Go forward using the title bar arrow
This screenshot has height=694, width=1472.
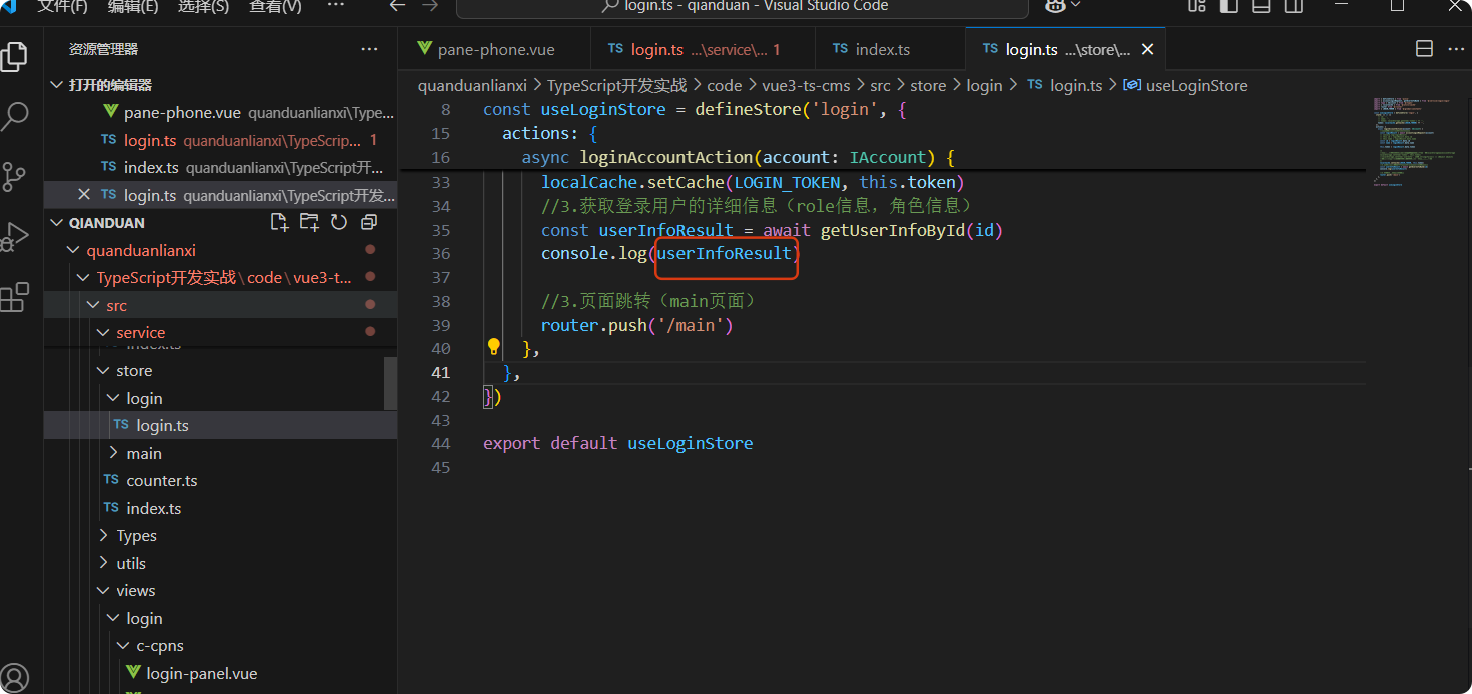coord(430,6)
